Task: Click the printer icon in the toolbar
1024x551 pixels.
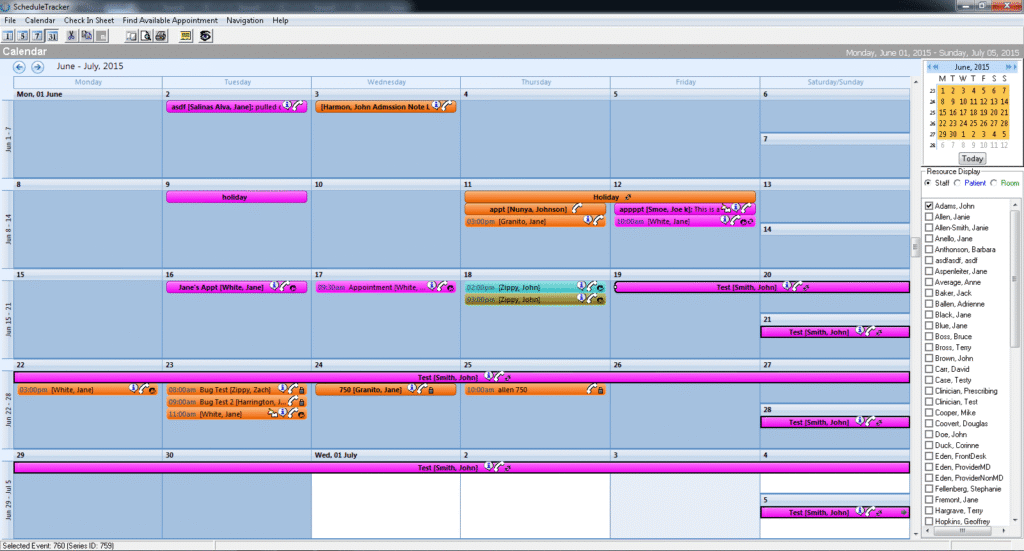Action: [x=161, y=36]
